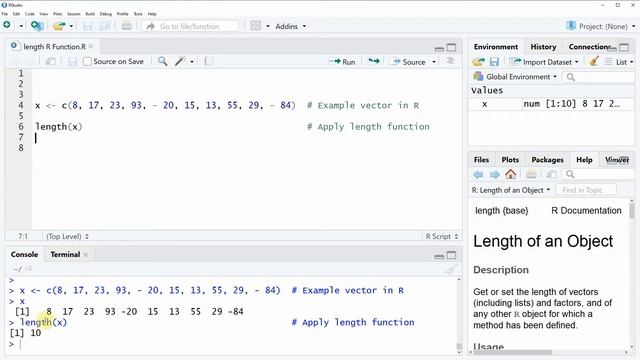Viewport: 640px width, 360px height.
Task: Click the Save Workspace disk icon
Action: click(x=494, y=62)
